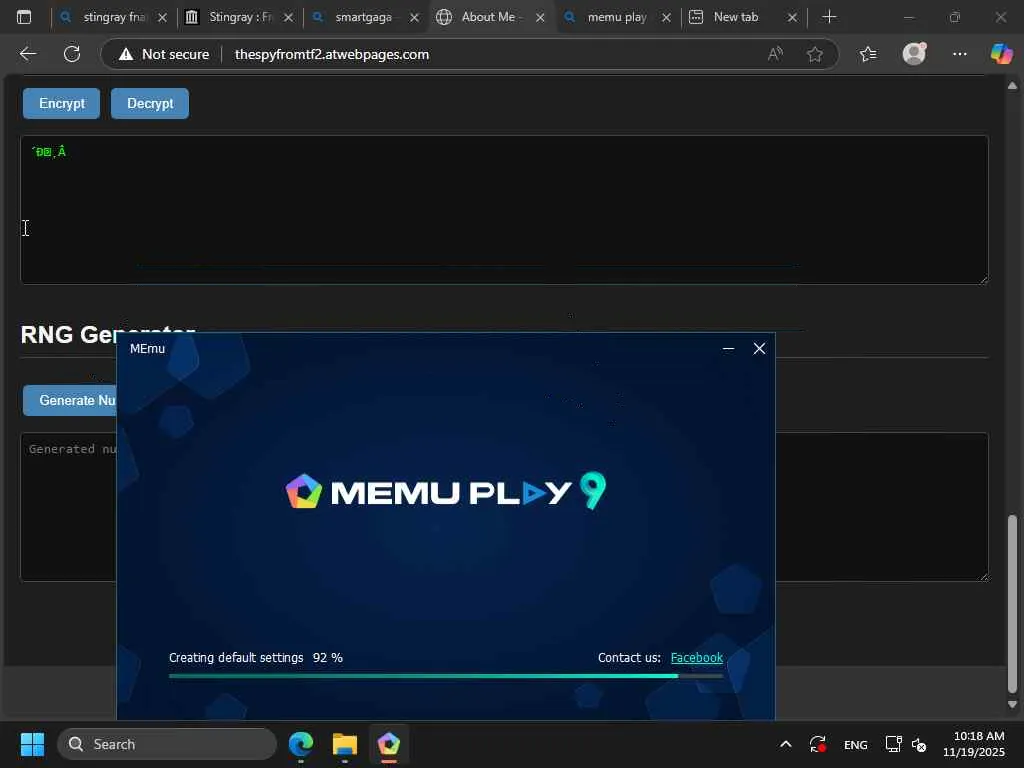Click the scrollbar up arrow
This screenshot has height=768, width=1024.
pyautogui.click(x=1012, y=86)
